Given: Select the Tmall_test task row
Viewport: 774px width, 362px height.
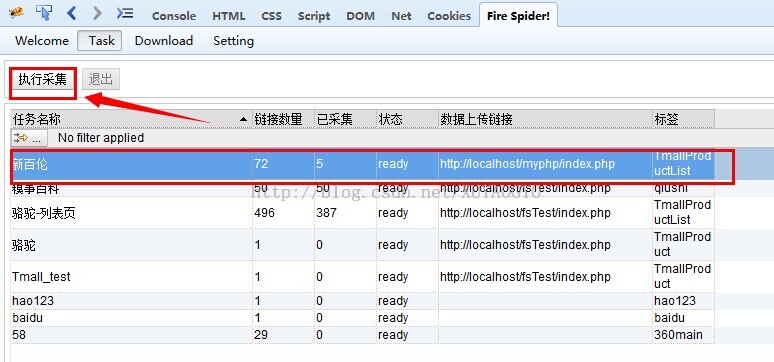Looking at the screenshot, I should (x=363, y=277).
